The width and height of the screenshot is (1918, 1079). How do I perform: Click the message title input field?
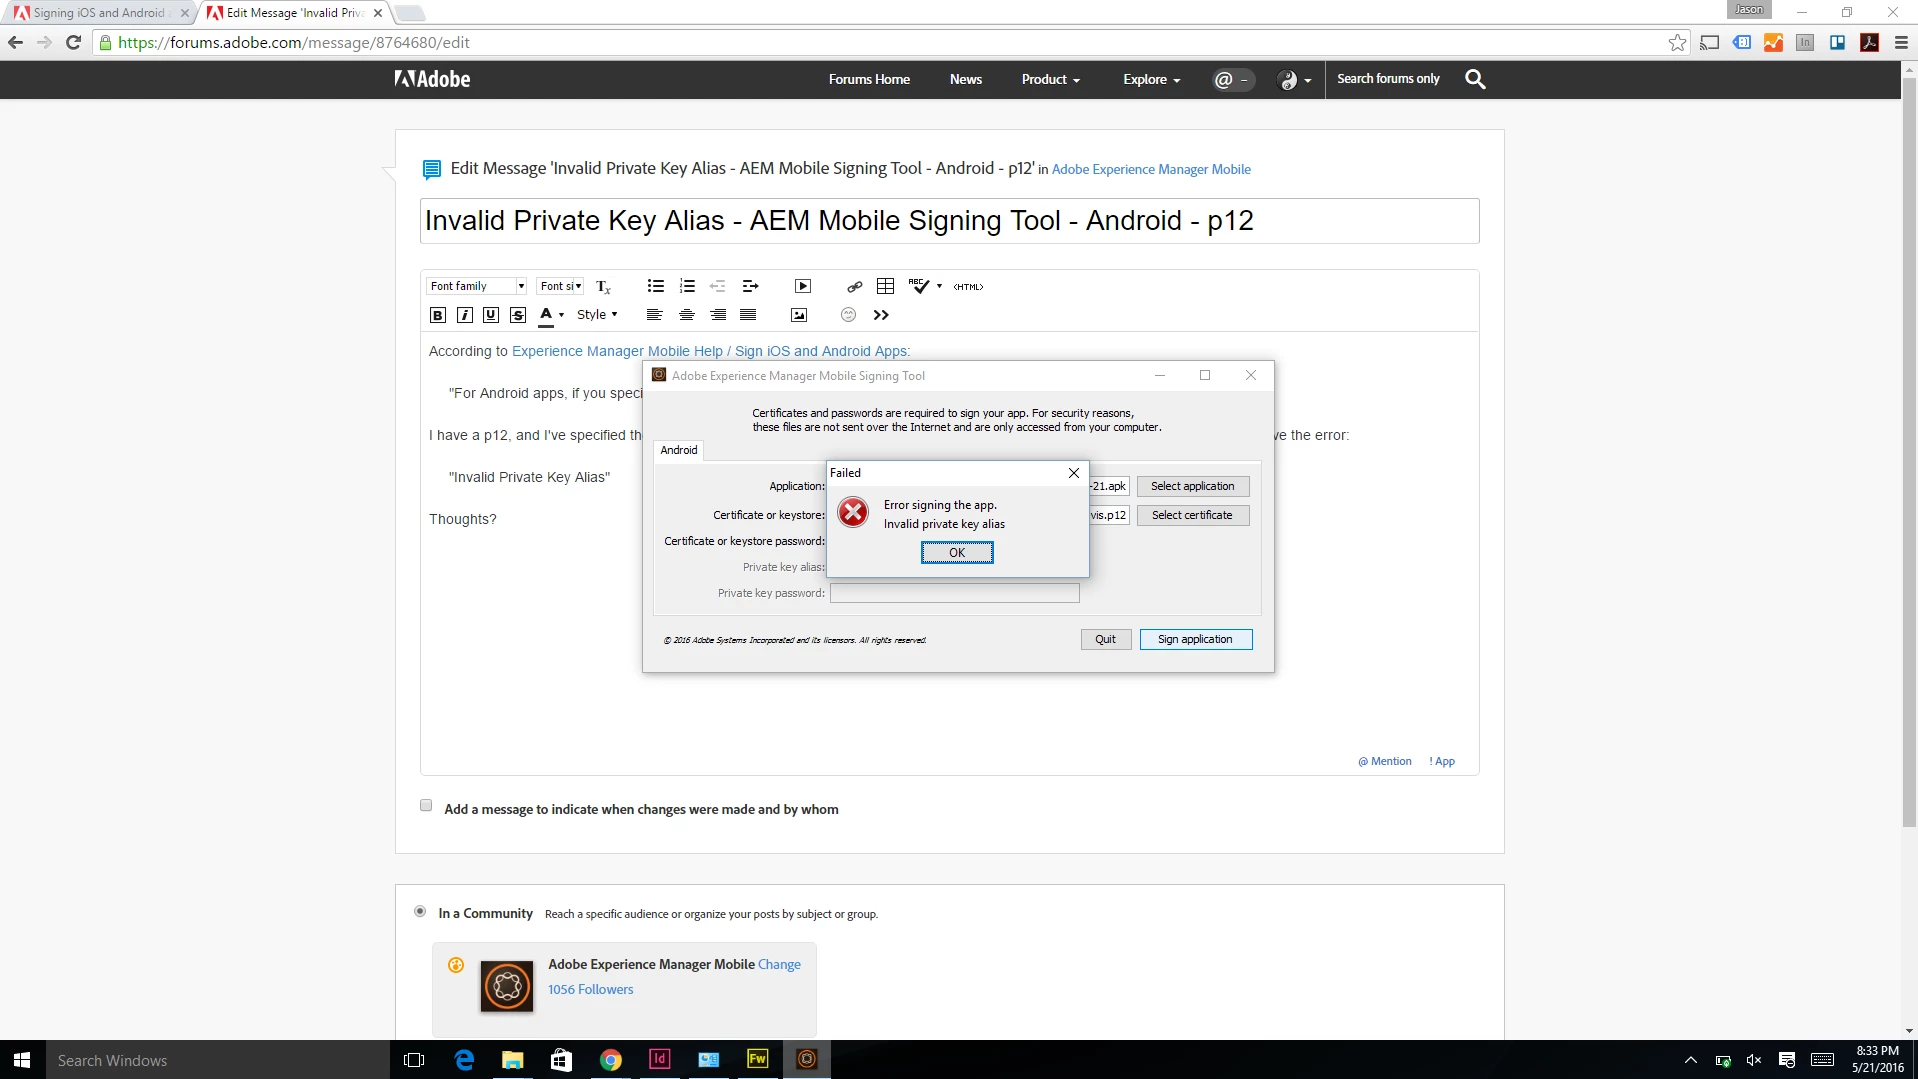(949, 221)
